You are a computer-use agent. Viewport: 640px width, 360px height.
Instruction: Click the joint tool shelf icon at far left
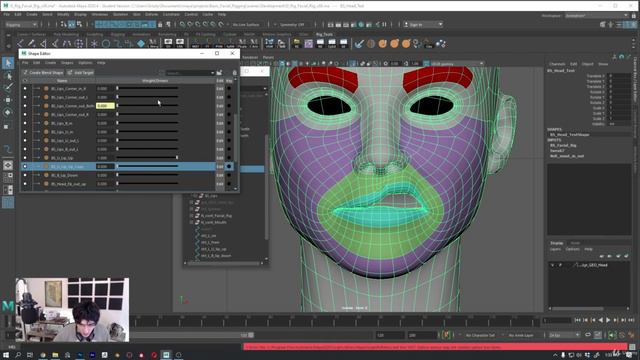(x=20, y=43)
